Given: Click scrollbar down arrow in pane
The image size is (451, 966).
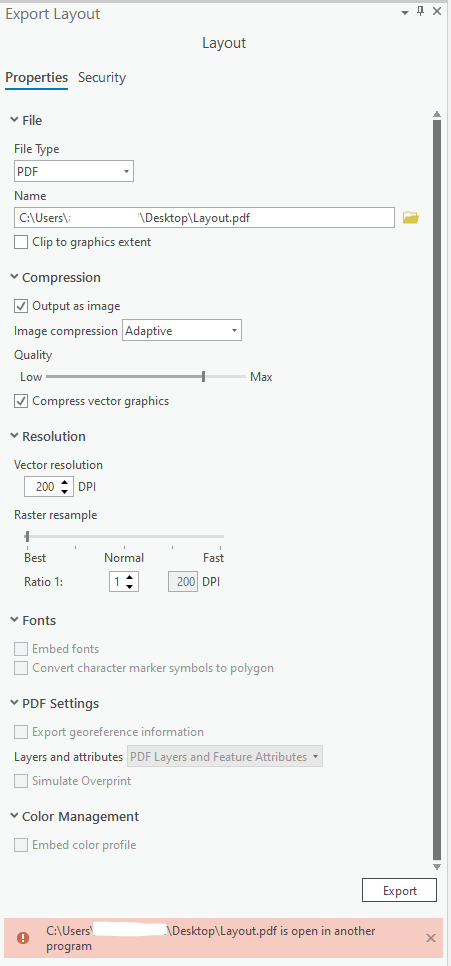Looking at the screenshot, I should tap(437, 866).
